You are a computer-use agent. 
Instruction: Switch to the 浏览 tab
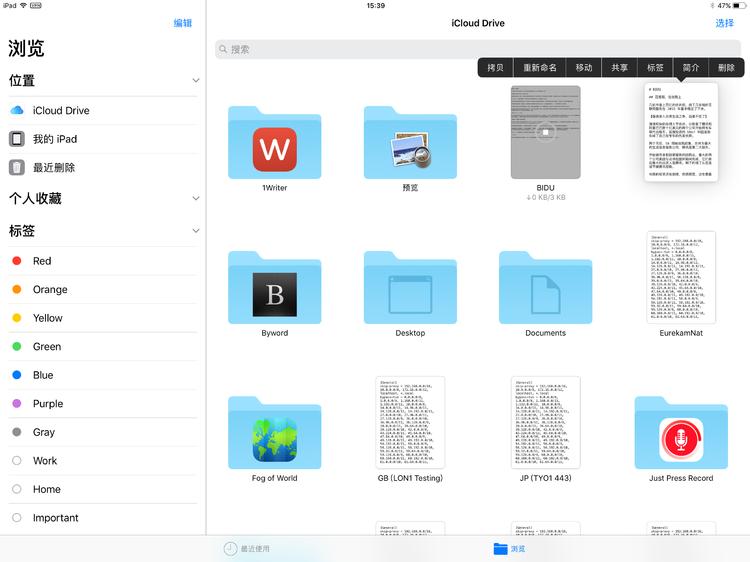pyautogui.click(x=509, y=549)
